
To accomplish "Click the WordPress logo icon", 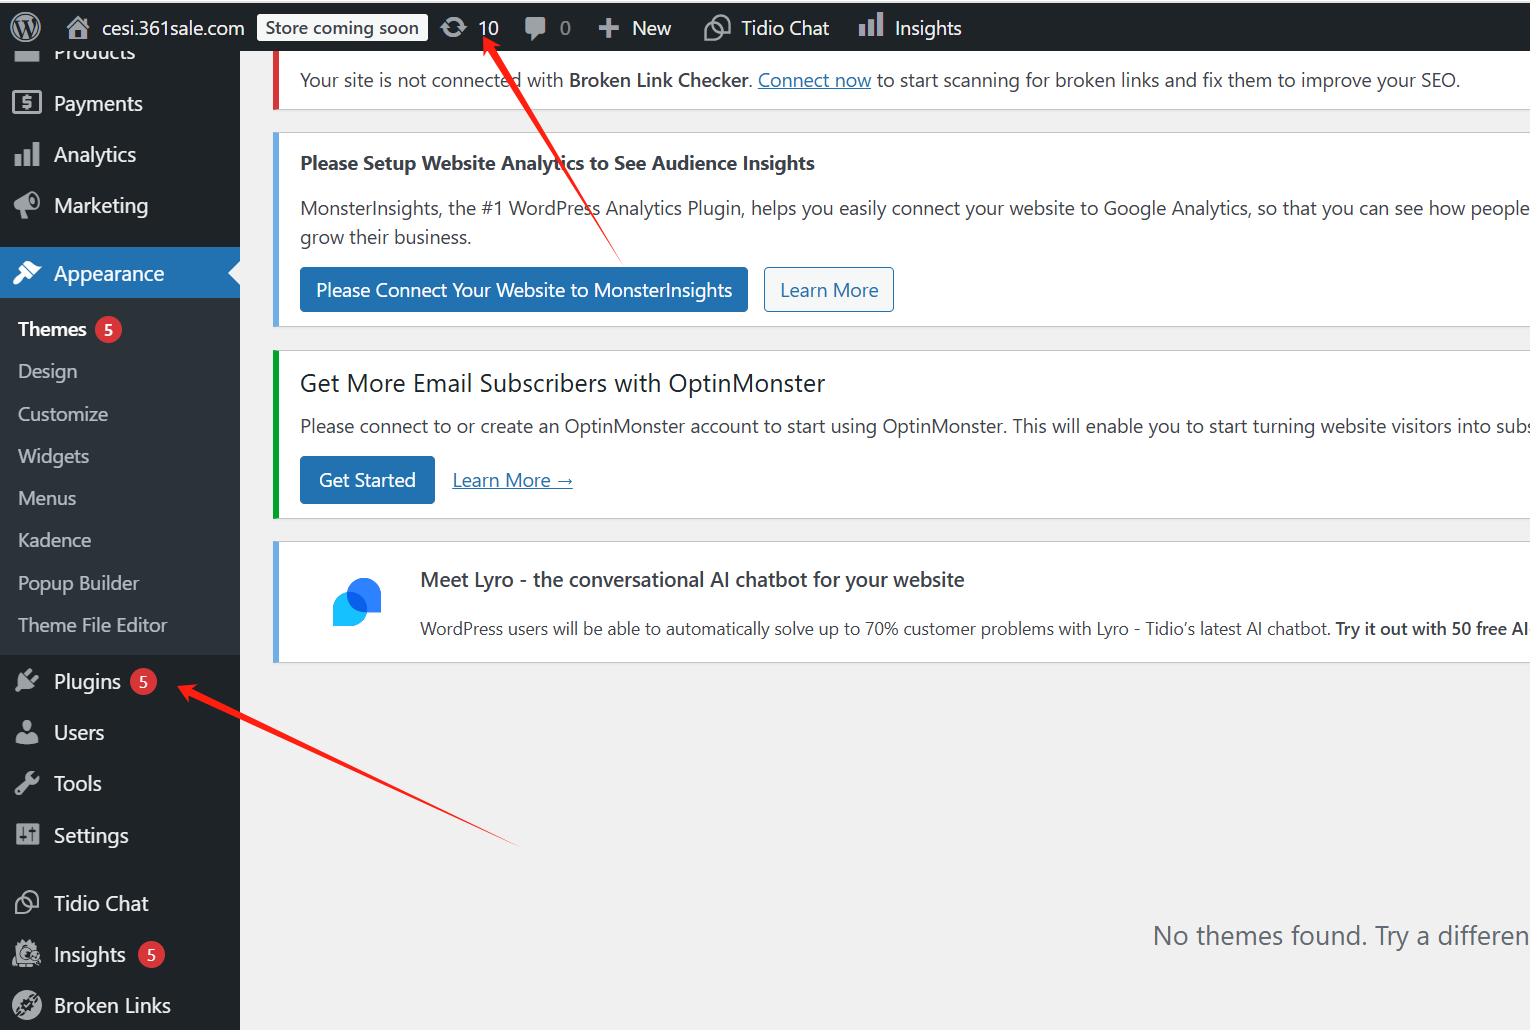I will click(x=25, y=27).
